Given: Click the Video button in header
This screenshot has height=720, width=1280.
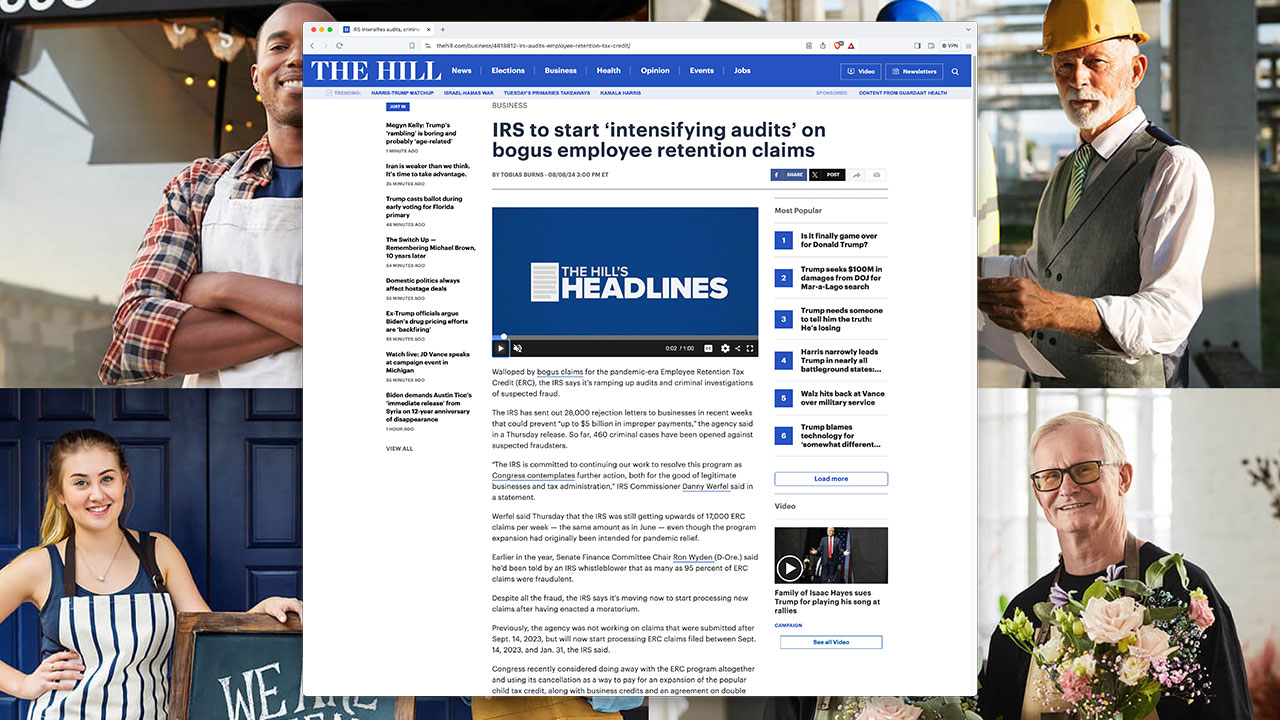Looking at the screenshot, I should [x=861, y=71].
